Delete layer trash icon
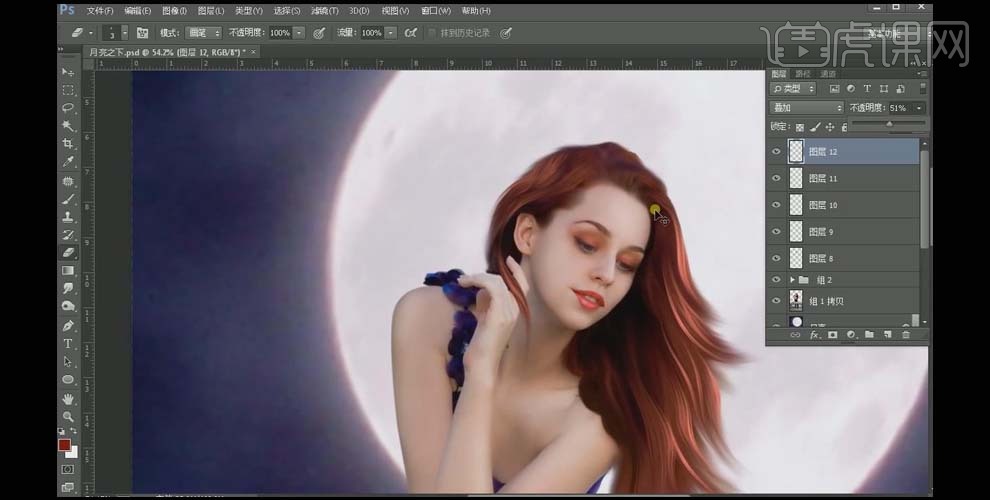 (x=906, y=335)
